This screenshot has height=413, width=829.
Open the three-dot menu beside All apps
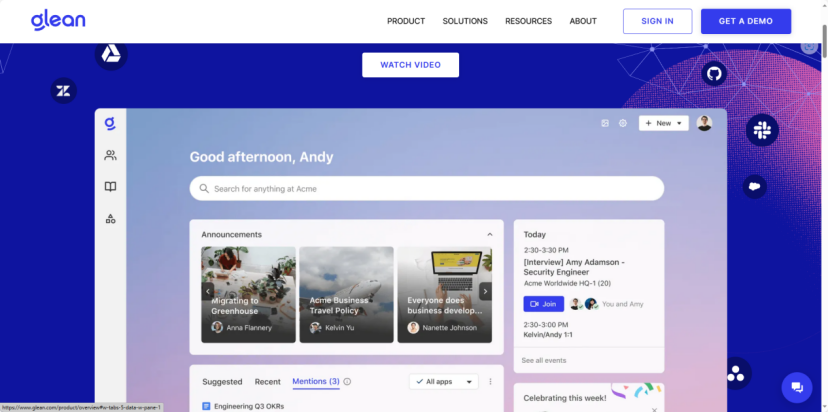pos(490,381)
